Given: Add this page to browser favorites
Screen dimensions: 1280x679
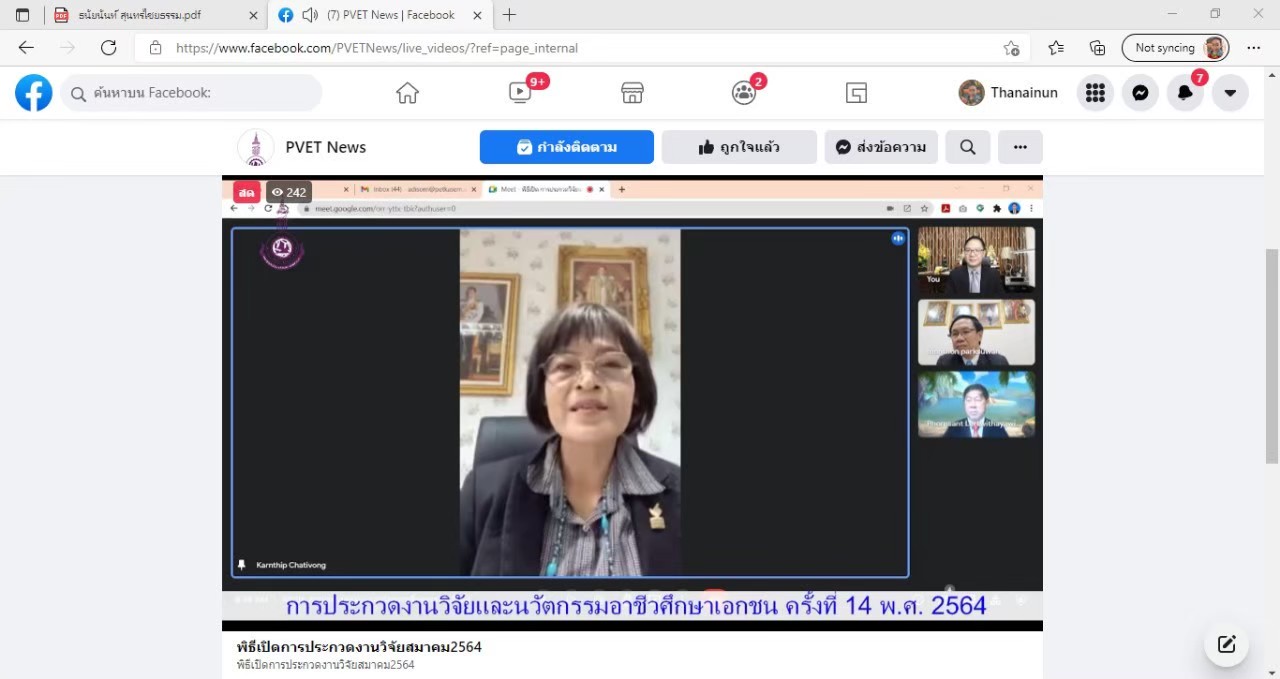Looking at the screenshot, I should [1011, 48].
